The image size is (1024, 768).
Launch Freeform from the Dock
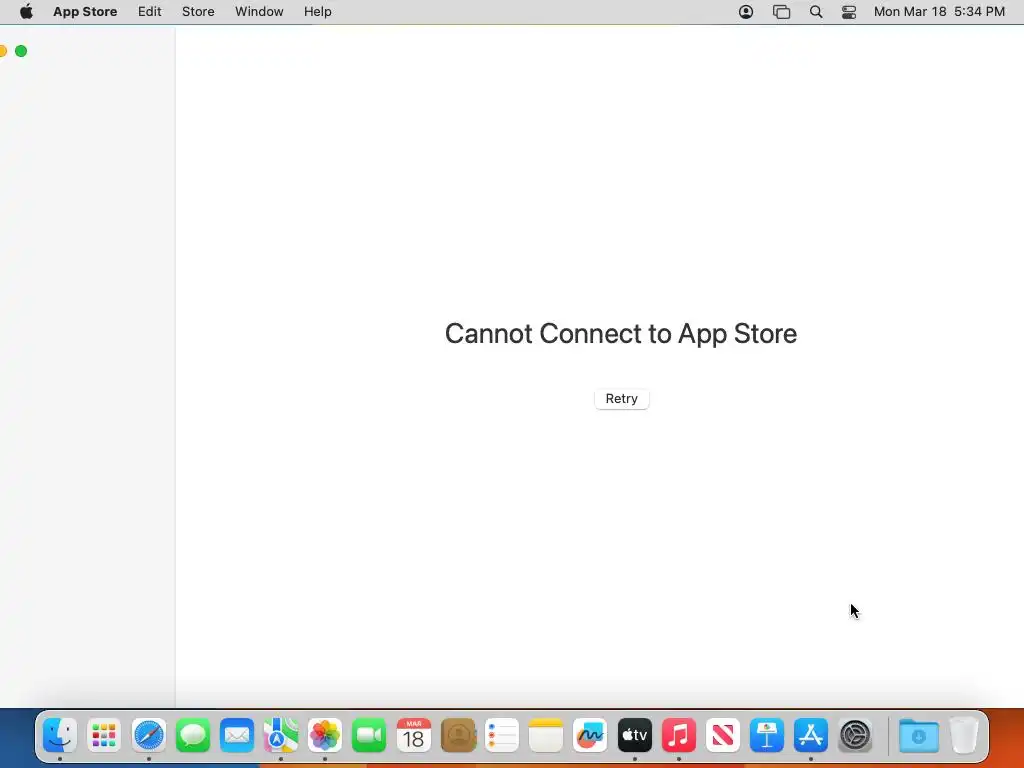point(590,735)
